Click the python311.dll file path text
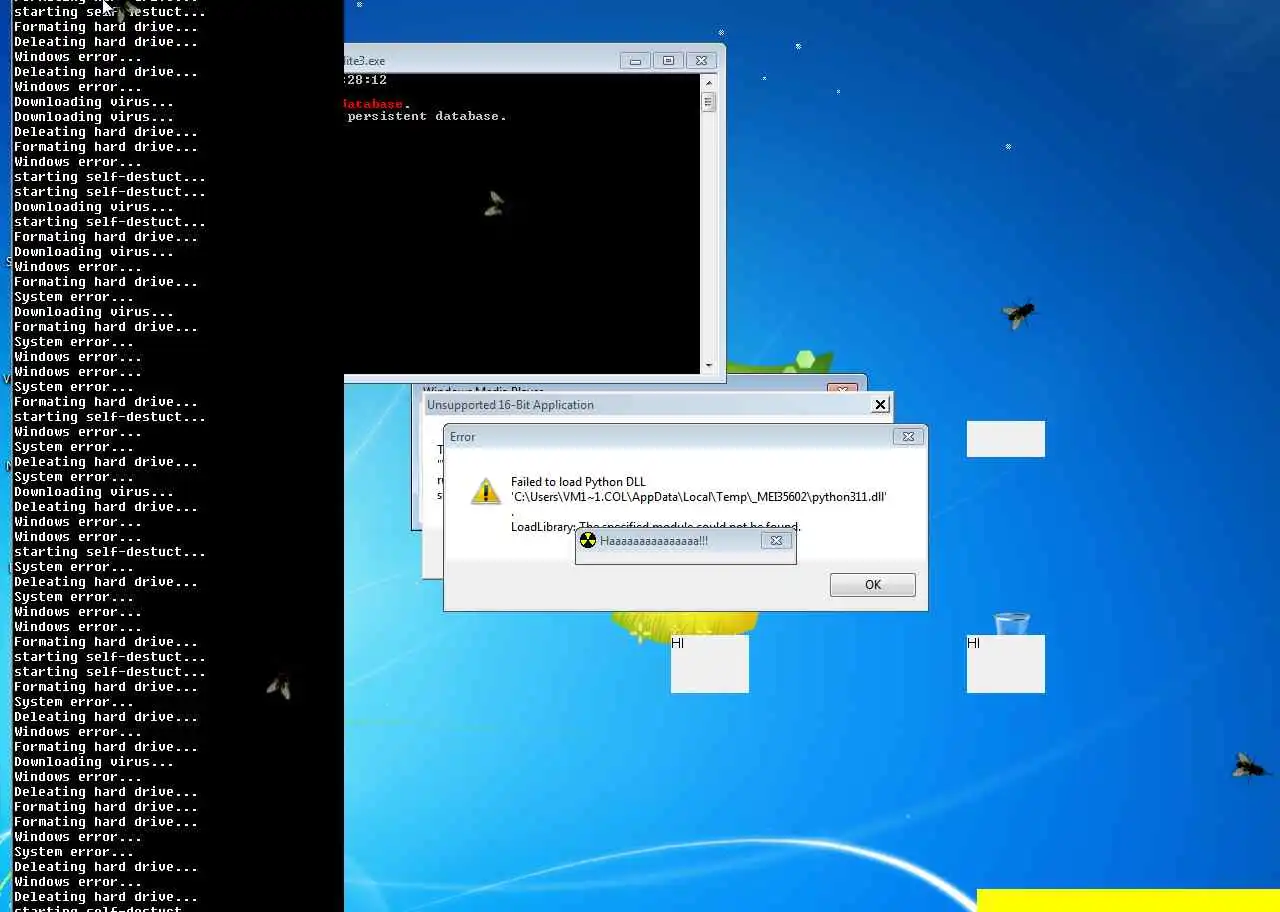Viewport: 1280px width, 912px height. (699, 497)
